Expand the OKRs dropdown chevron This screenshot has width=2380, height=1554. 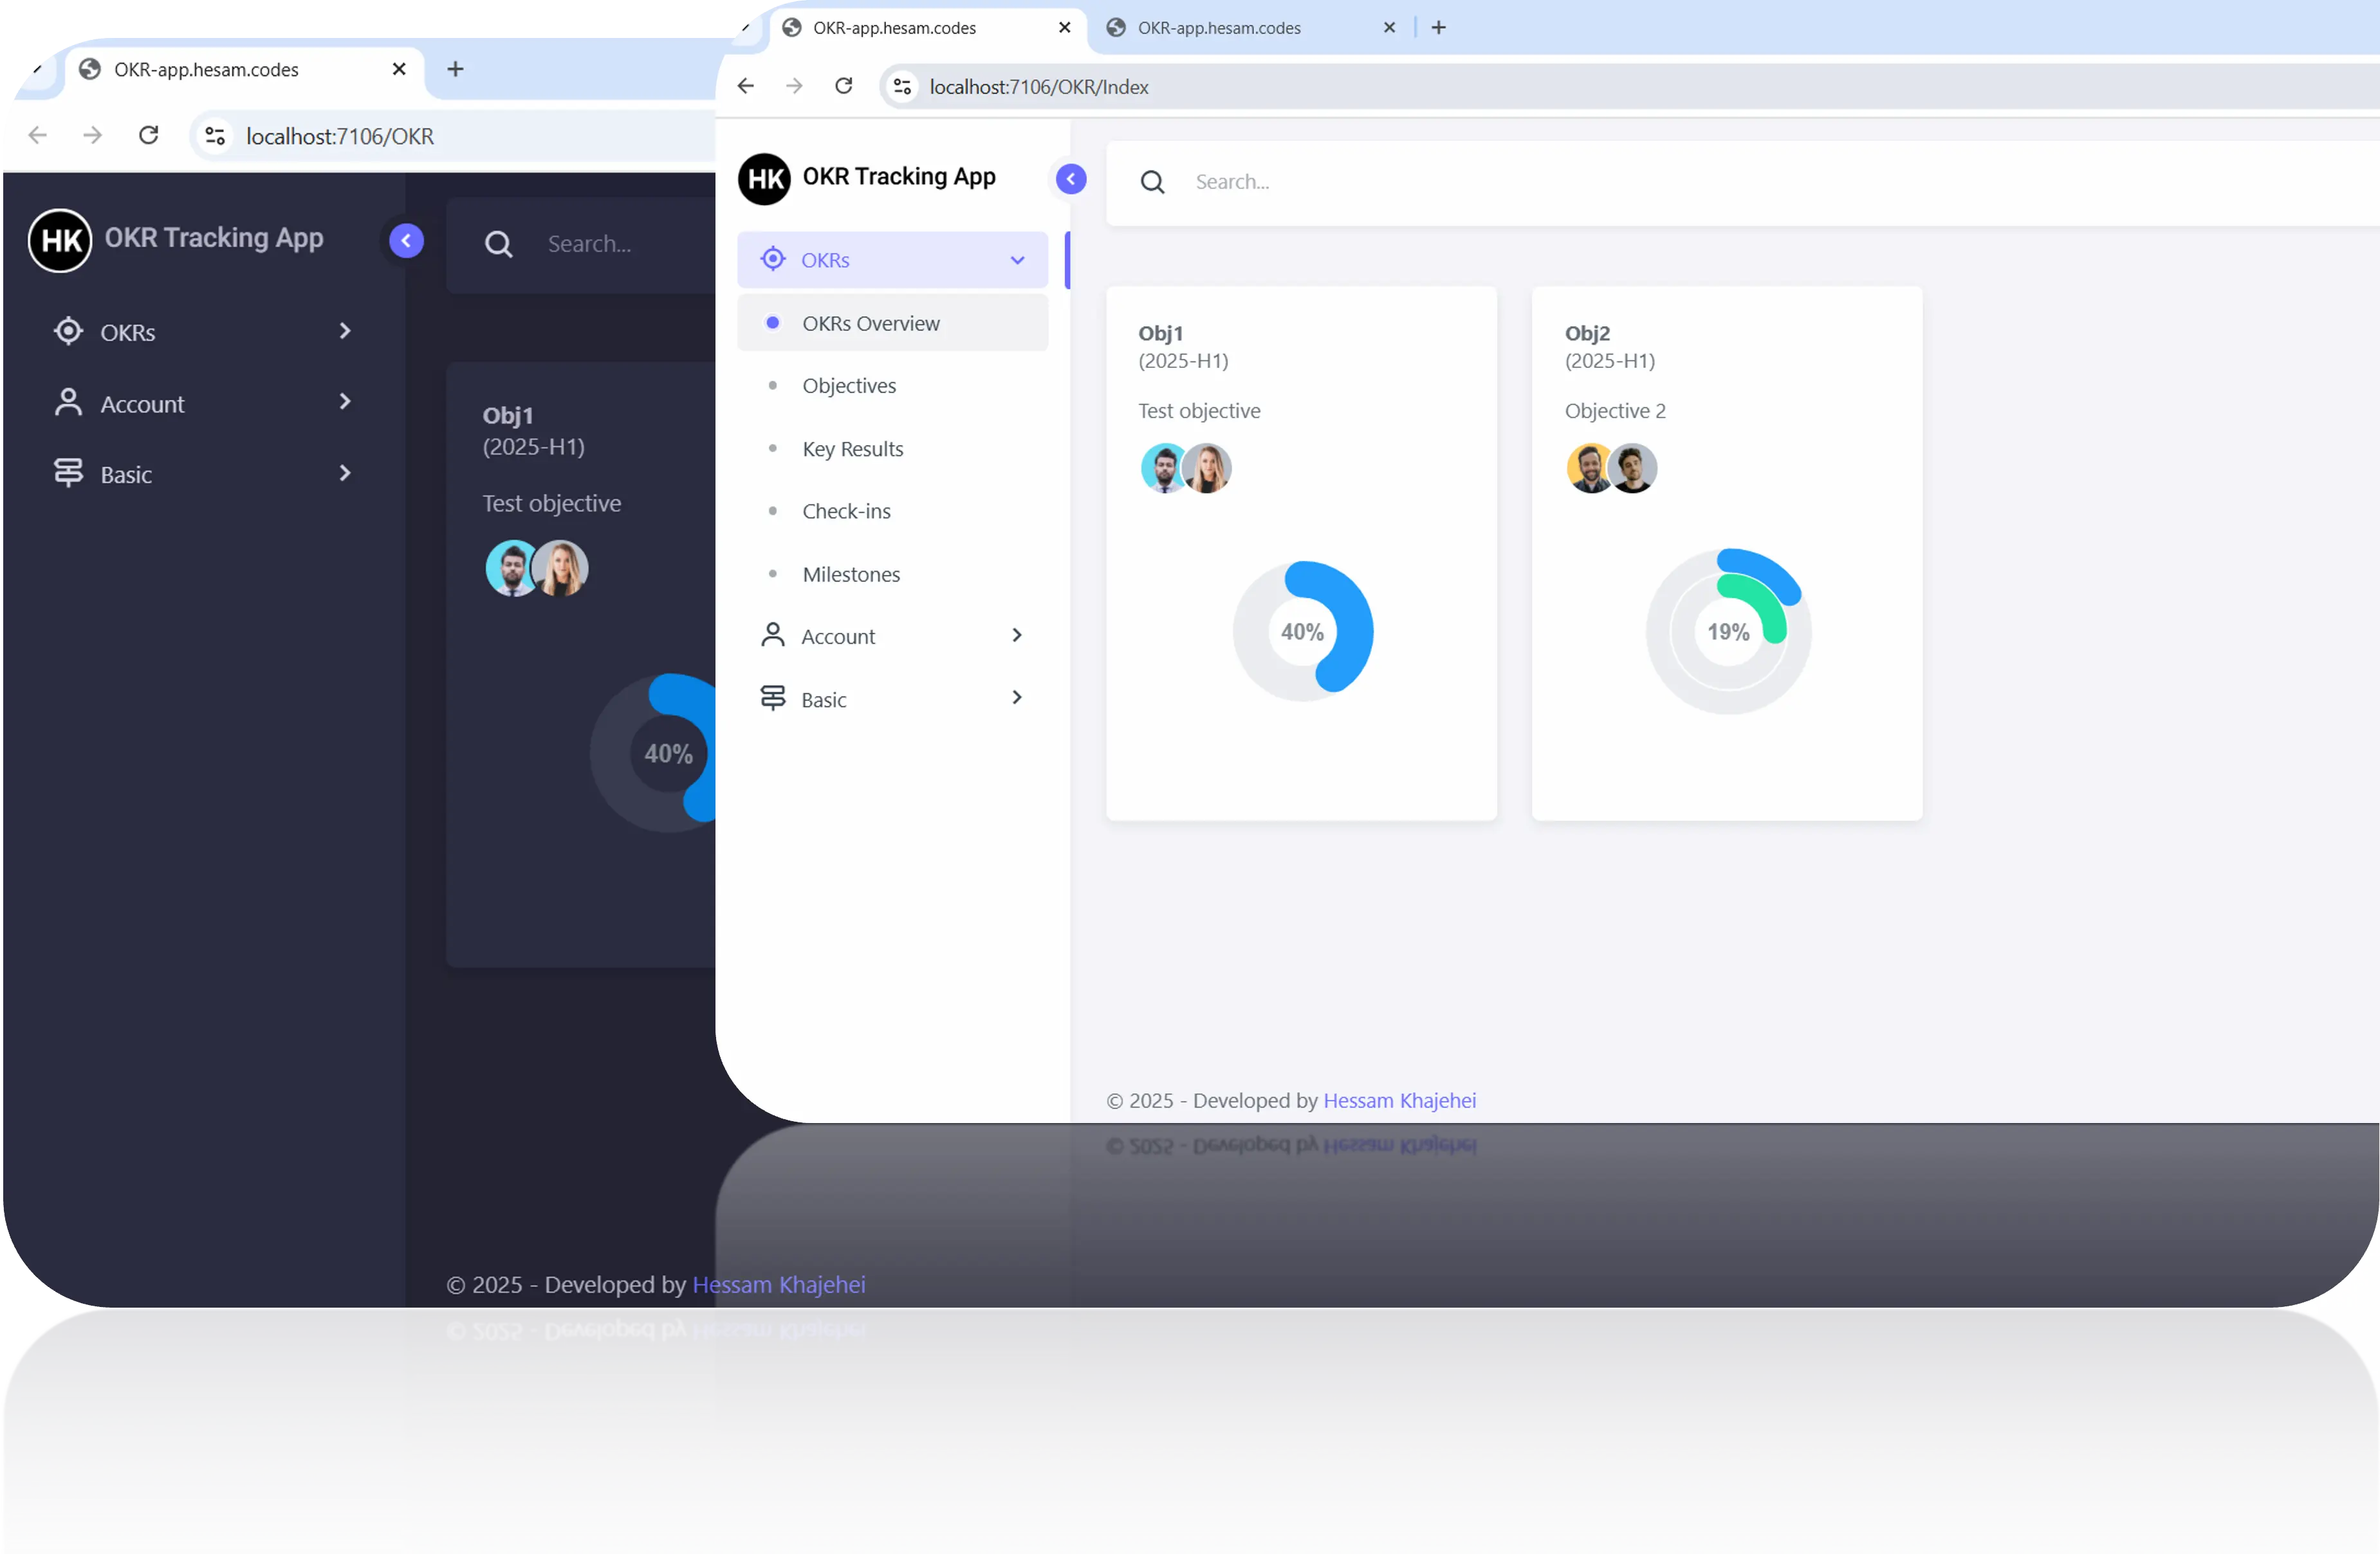coord(1017,259)
